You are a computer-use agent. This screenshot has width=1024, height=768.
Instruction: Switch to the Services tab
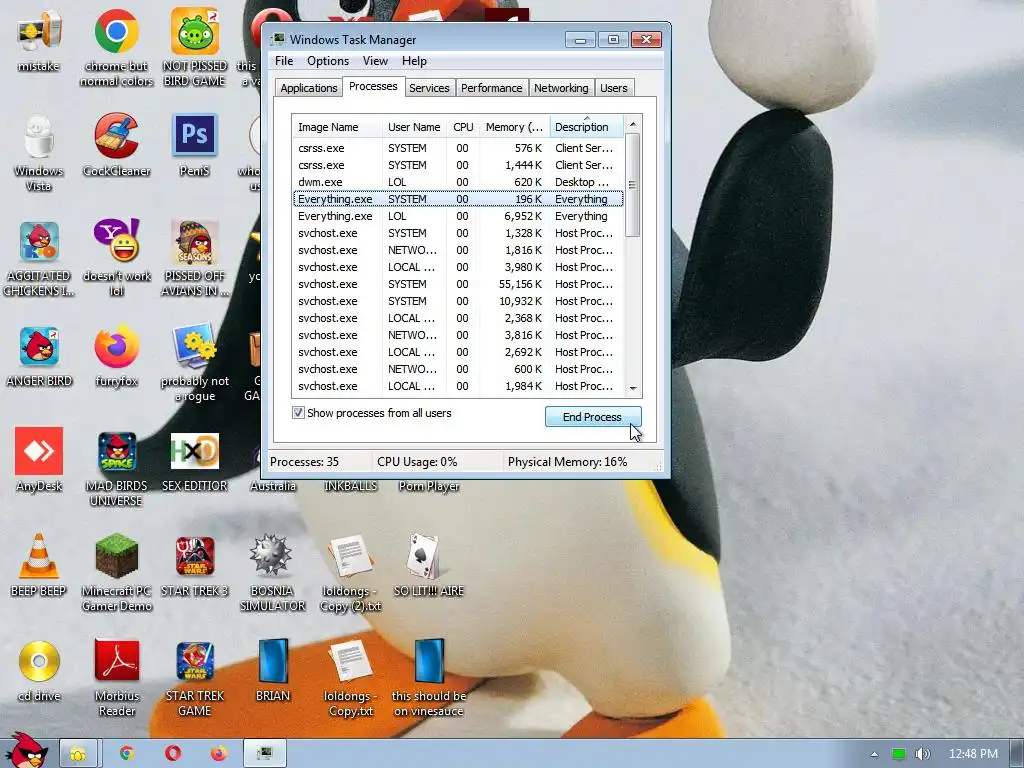pyautogui.click(x=429, y=88)
